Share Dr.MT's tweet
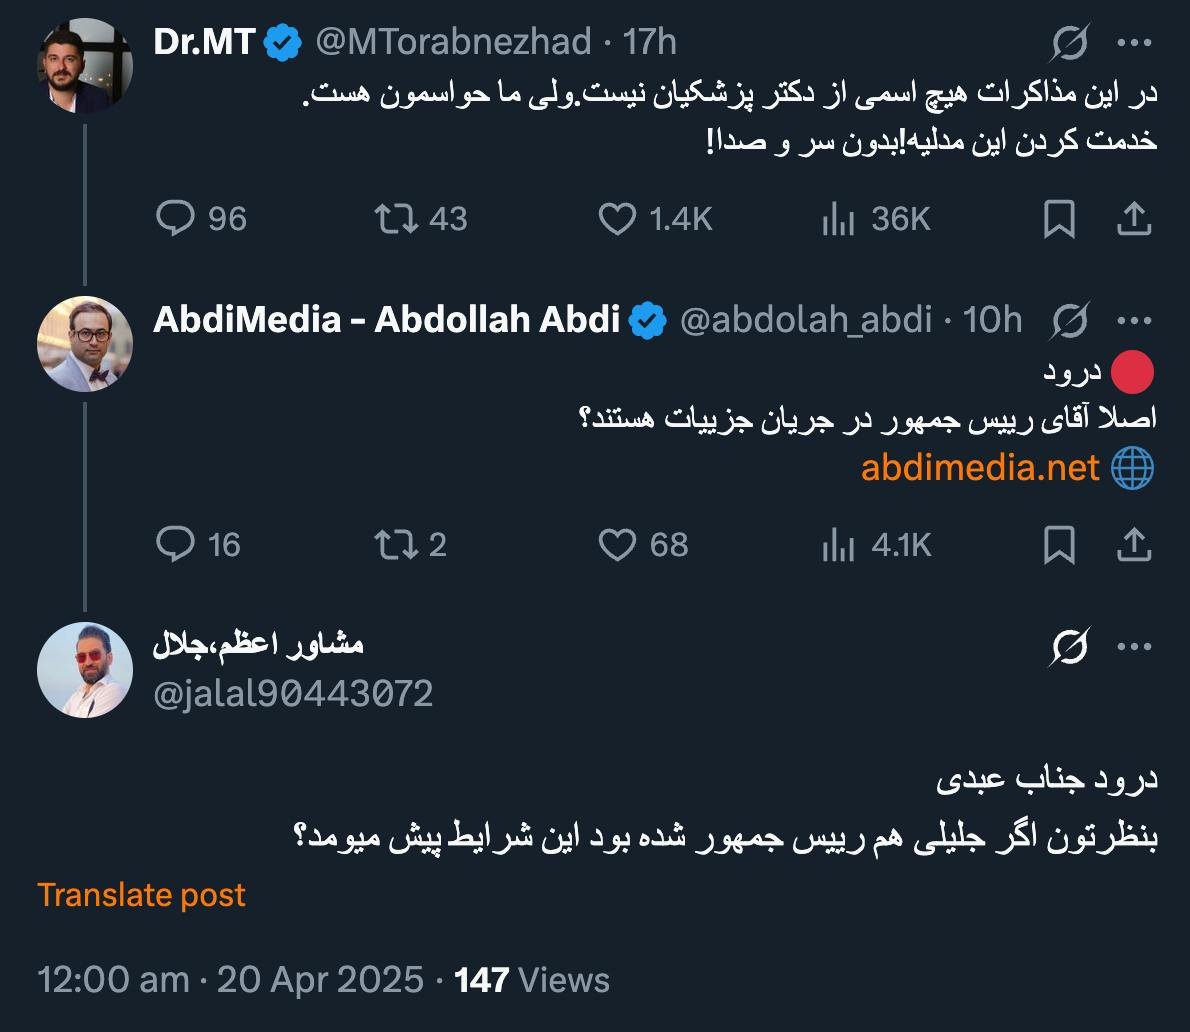Viewport: 1190px width, 1032px height. click(x=1134, y=218)
